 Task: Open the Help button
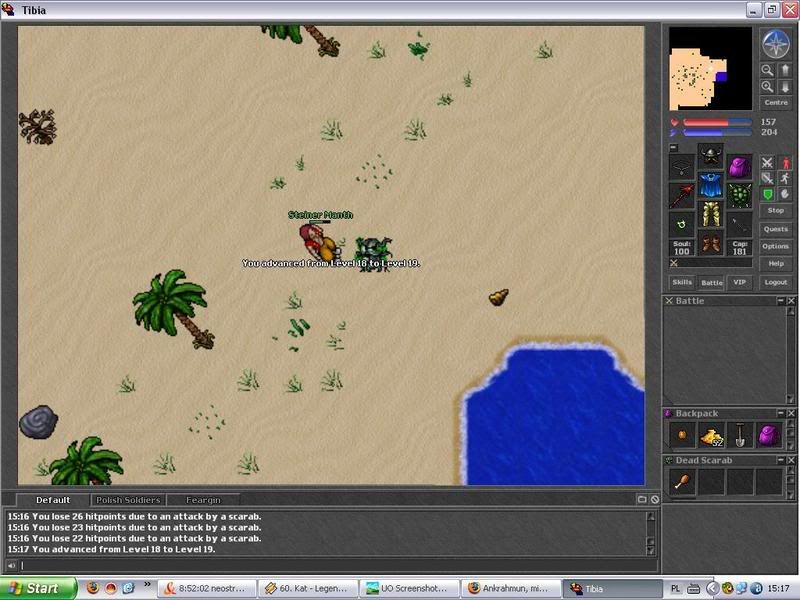776,264
